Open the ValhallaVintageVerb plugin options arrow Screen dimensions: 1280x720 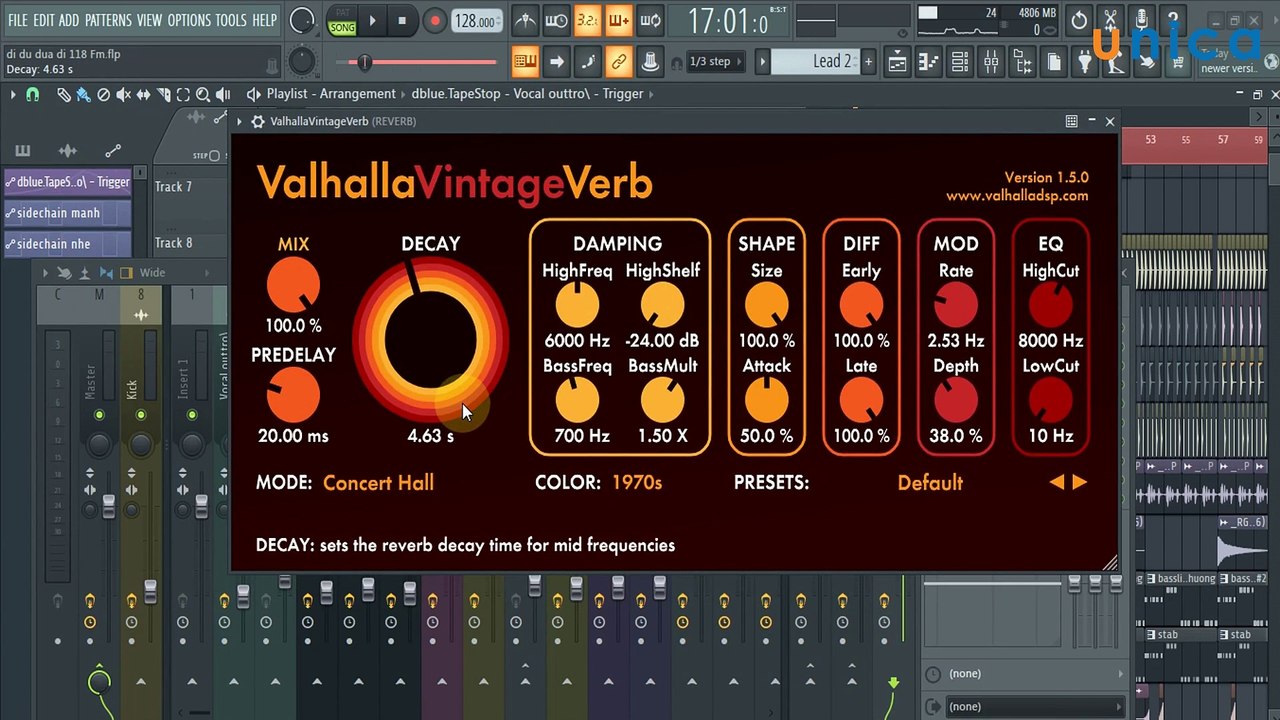239,121
